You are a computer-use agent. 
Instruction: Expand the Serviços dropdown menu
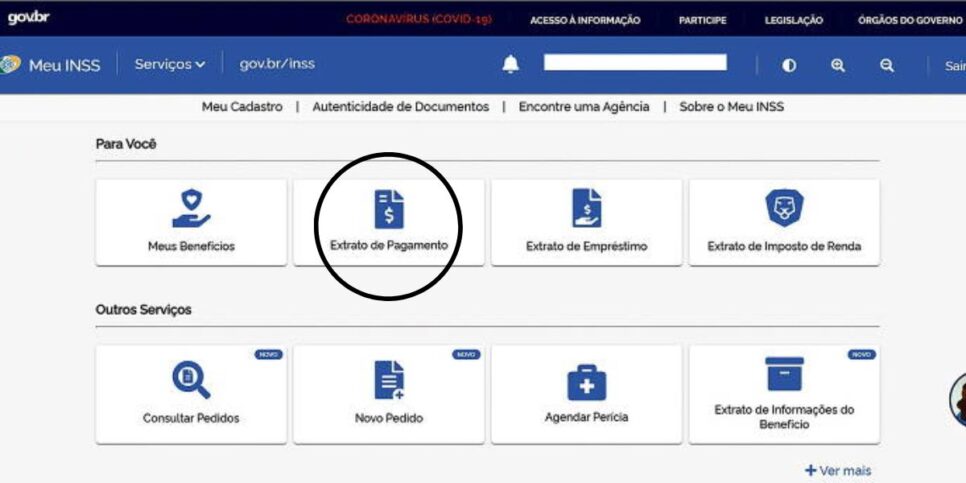click(169, 65)
